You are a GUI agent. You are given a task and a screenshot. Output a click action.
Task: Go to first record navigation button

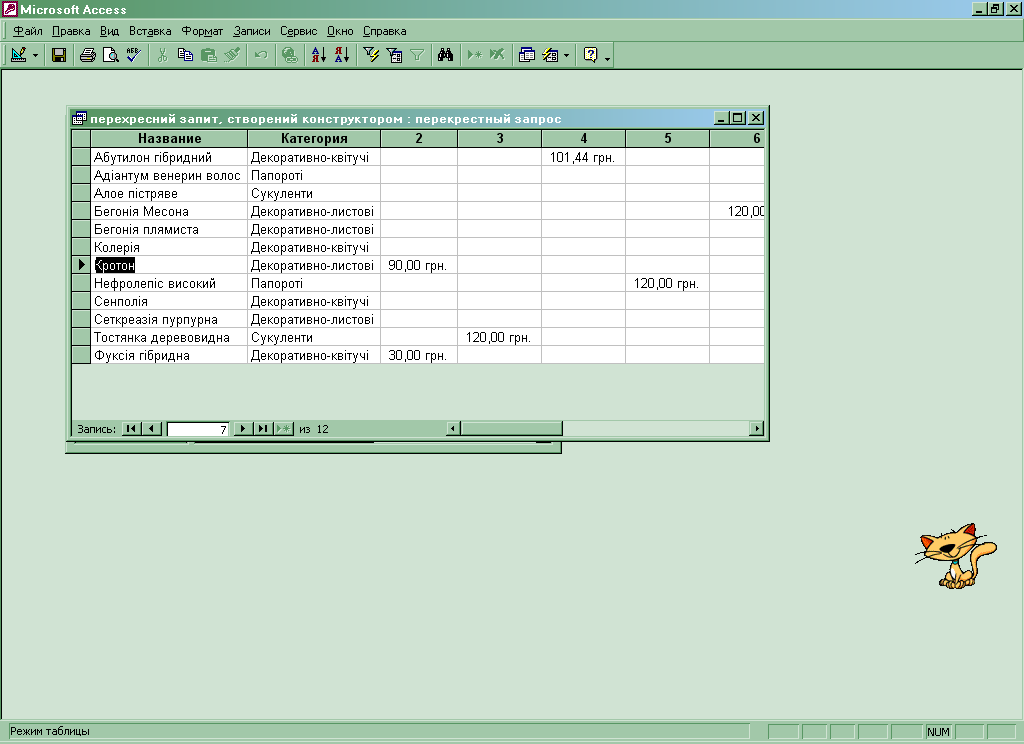coord(131,429)
